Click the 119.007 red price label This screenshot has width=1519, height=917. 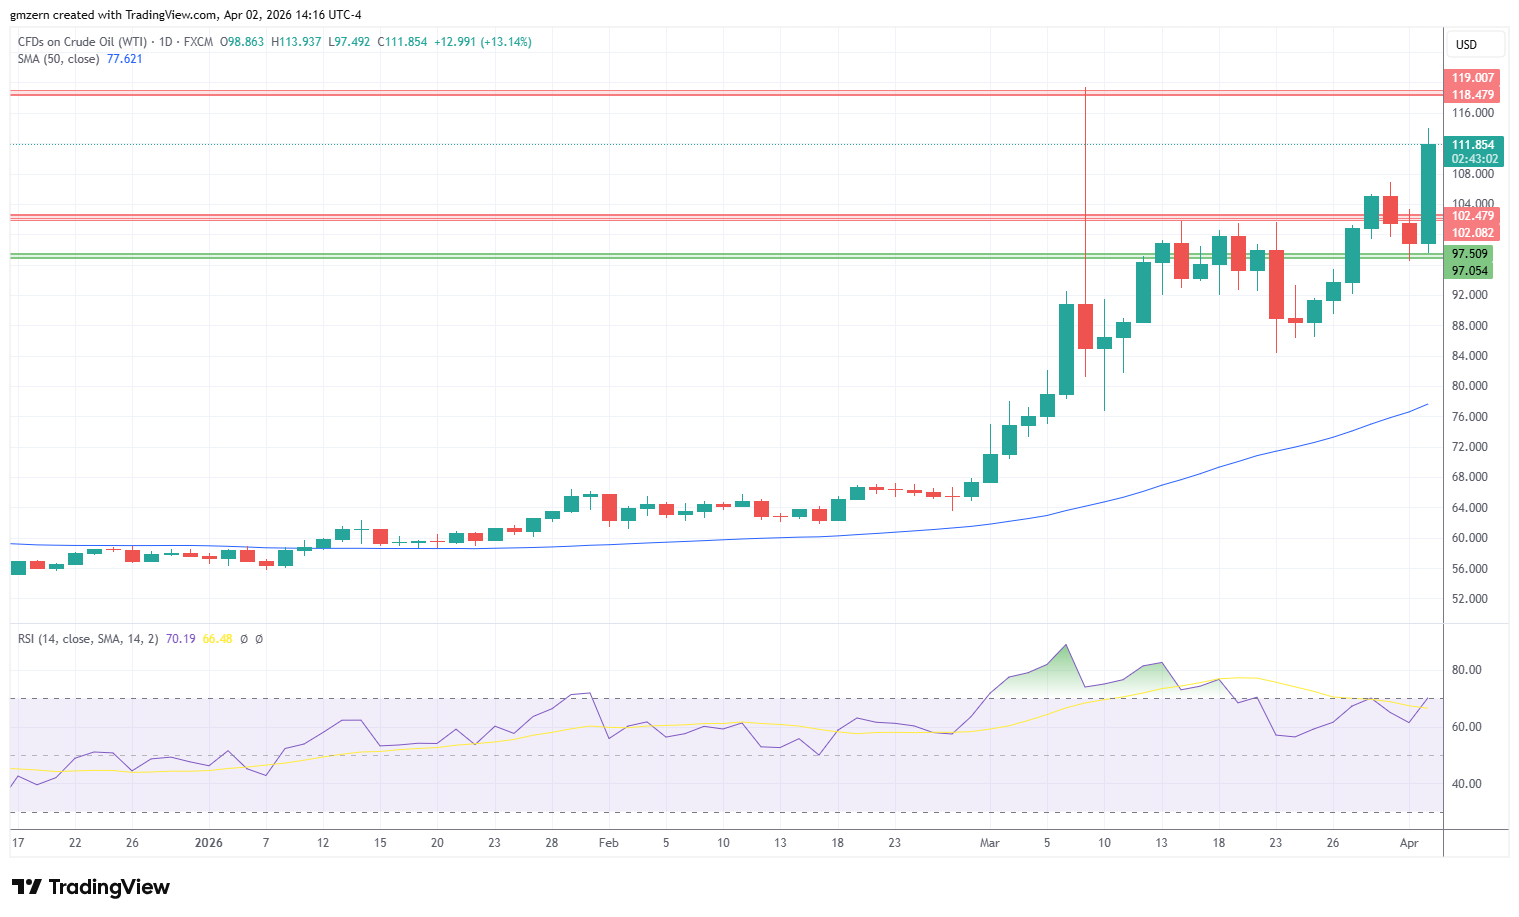[x=1473, y=78]
